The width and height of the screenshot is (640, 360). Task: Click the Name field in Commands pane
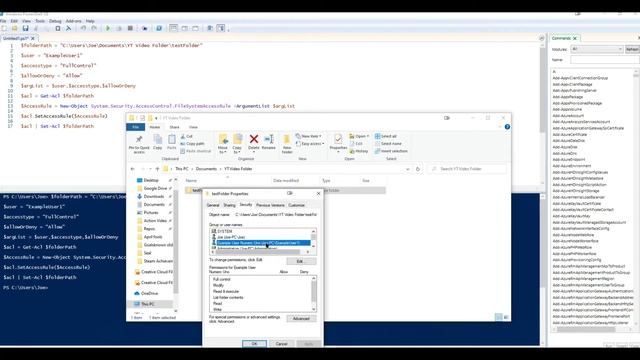pos(605,60)
